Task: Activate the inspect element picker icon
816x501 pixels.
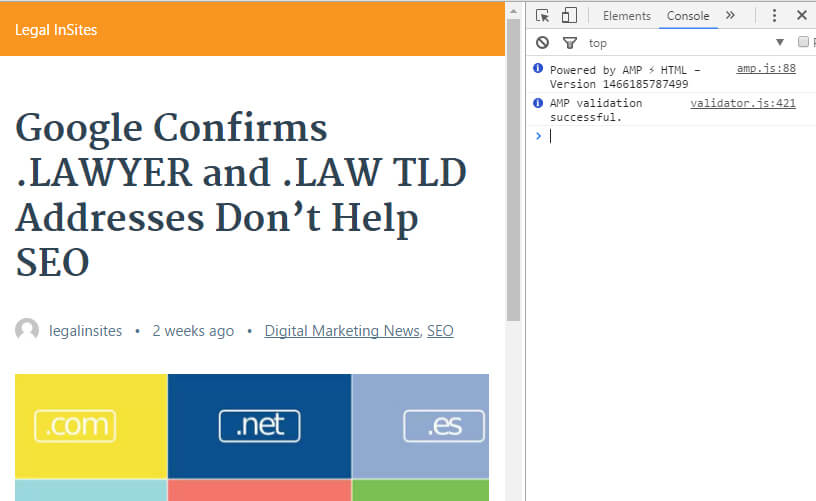Action: [542, 16]
